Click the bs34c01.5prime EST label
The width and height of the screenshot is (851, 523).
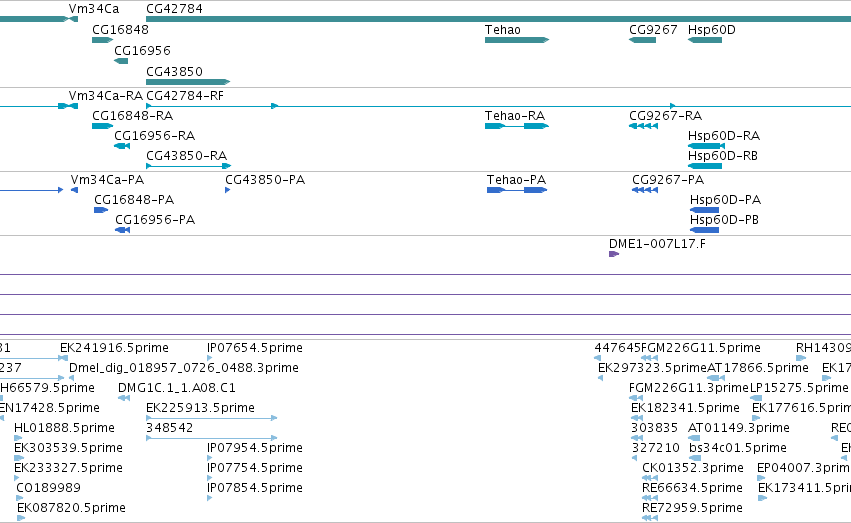pos(738,448)
